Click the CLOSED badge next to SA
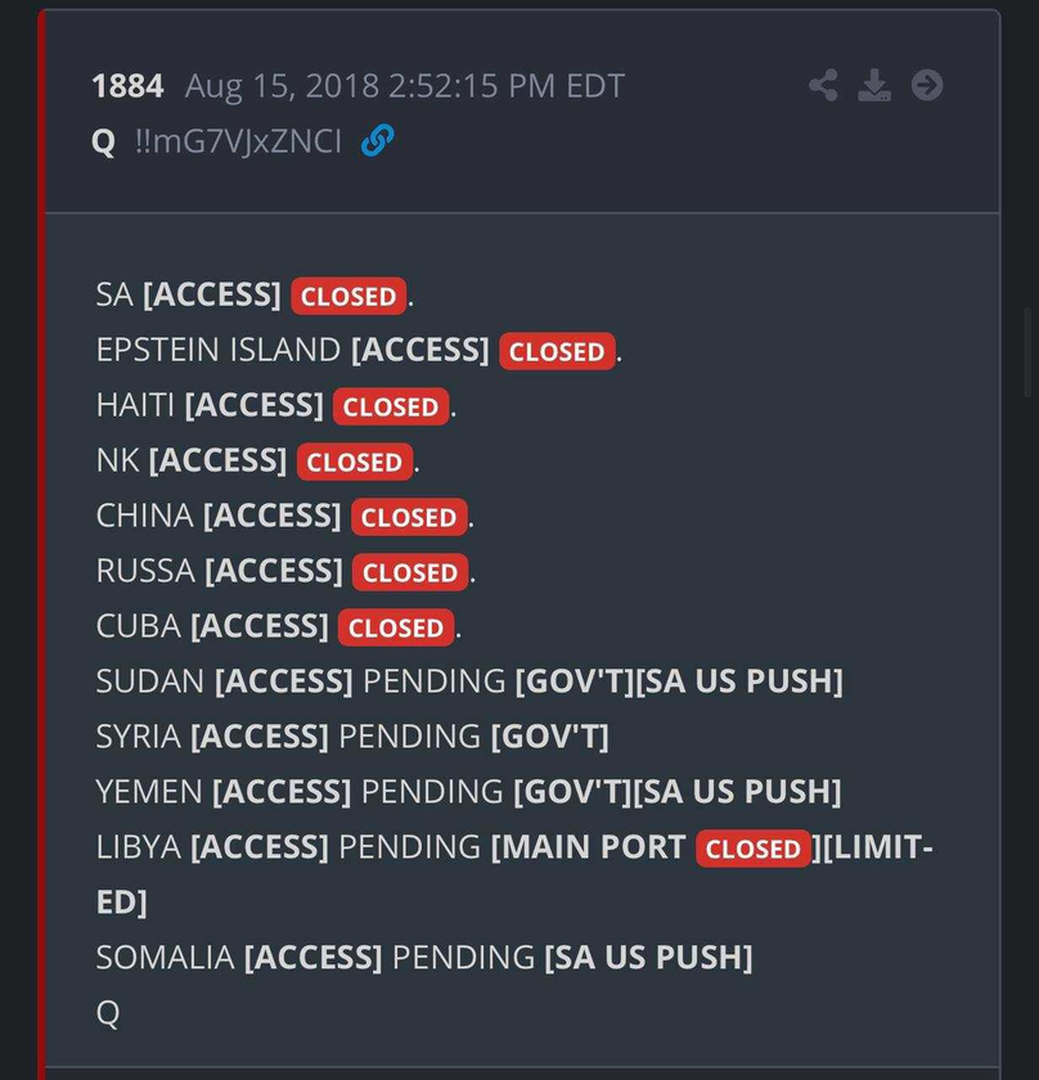 (348, 296)
